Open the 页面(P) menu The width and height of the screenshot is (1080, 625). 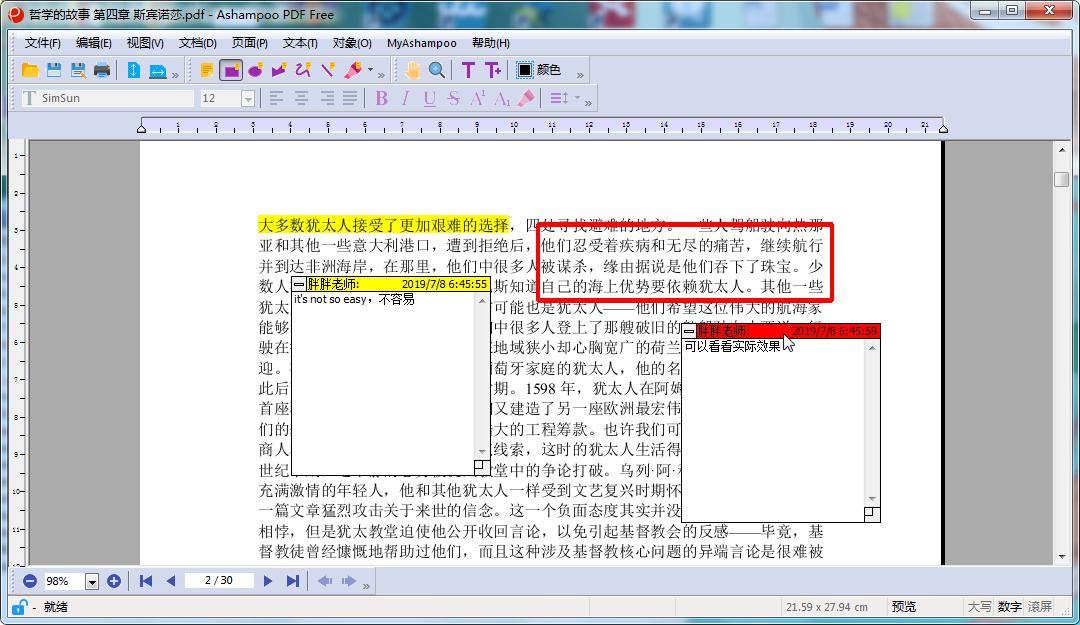[x=249, y=43]
